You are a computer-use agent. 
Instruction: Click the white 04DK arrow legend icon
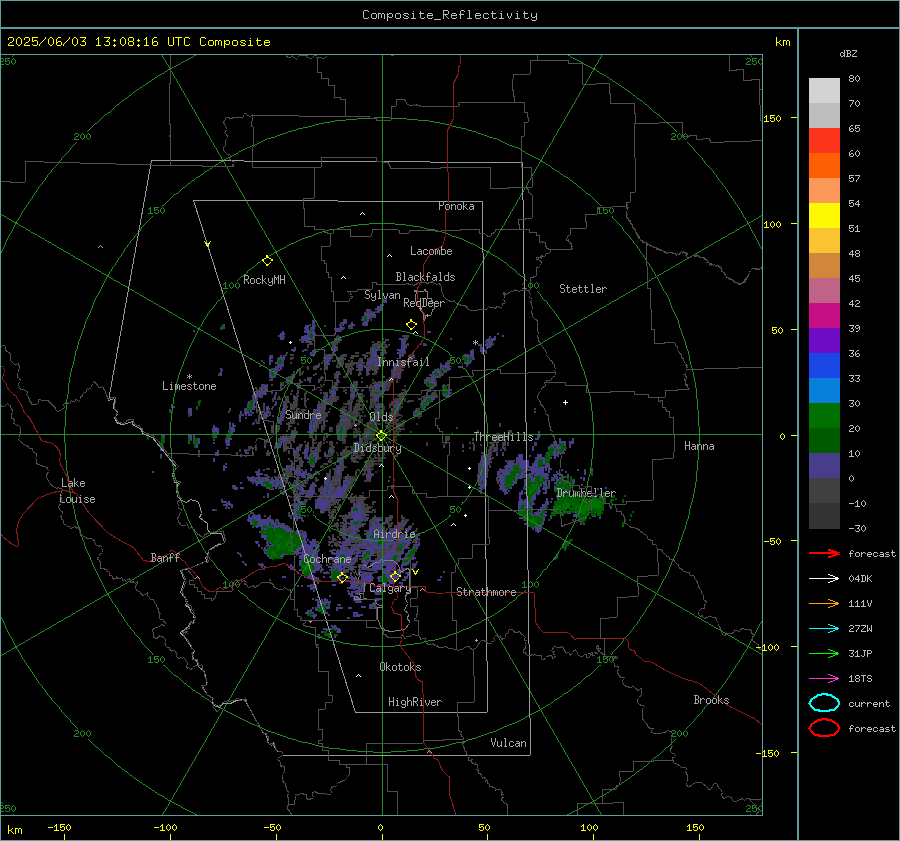point(824,578)
